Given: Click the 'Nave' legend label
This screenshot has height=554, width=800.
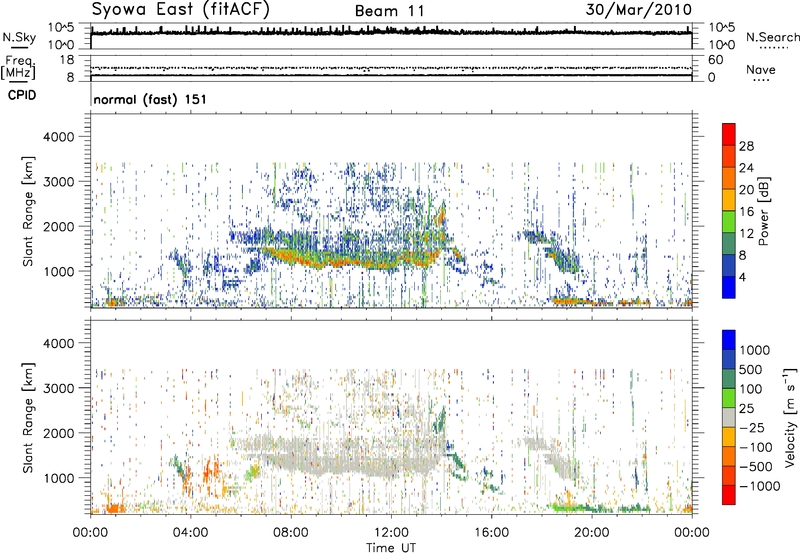Looking at the screenshot, I should point(761,69).
